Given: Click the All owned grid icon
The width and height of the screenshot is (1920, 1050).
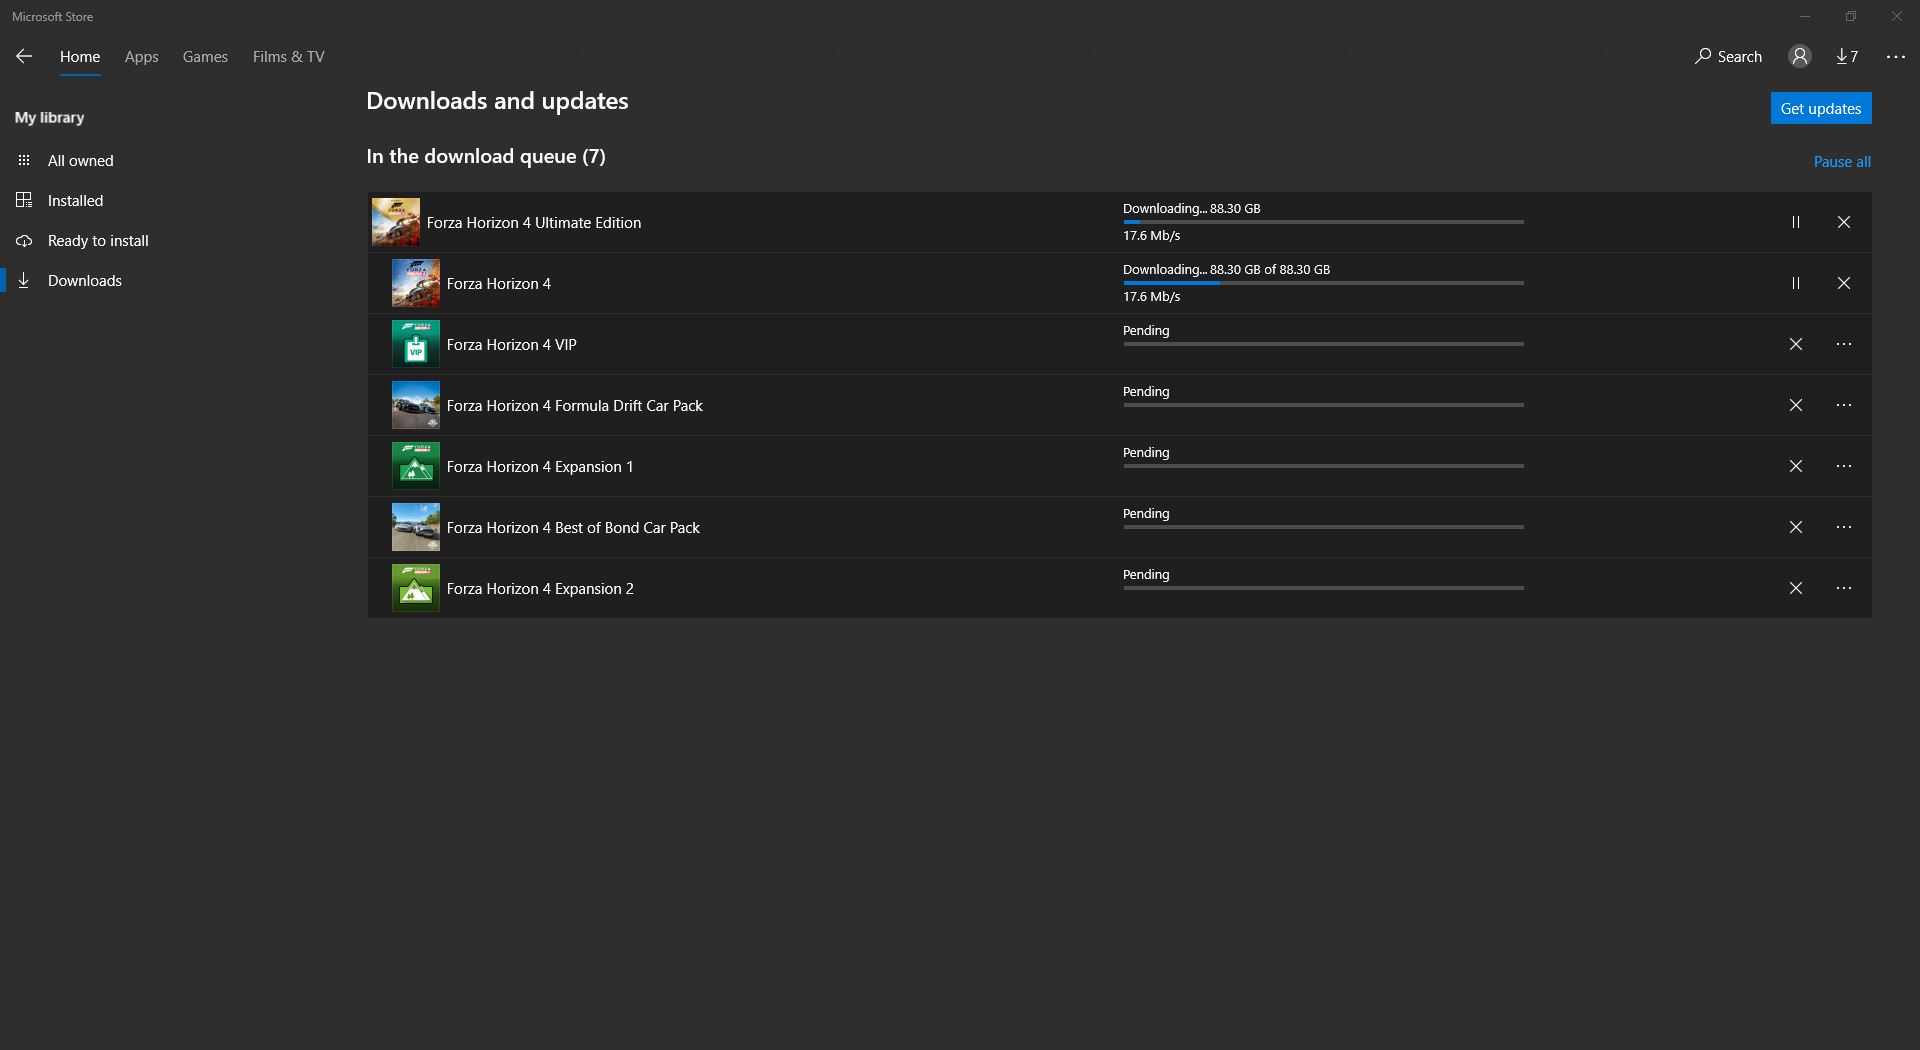Looking at the screenshot, I should tap(24, 161).
